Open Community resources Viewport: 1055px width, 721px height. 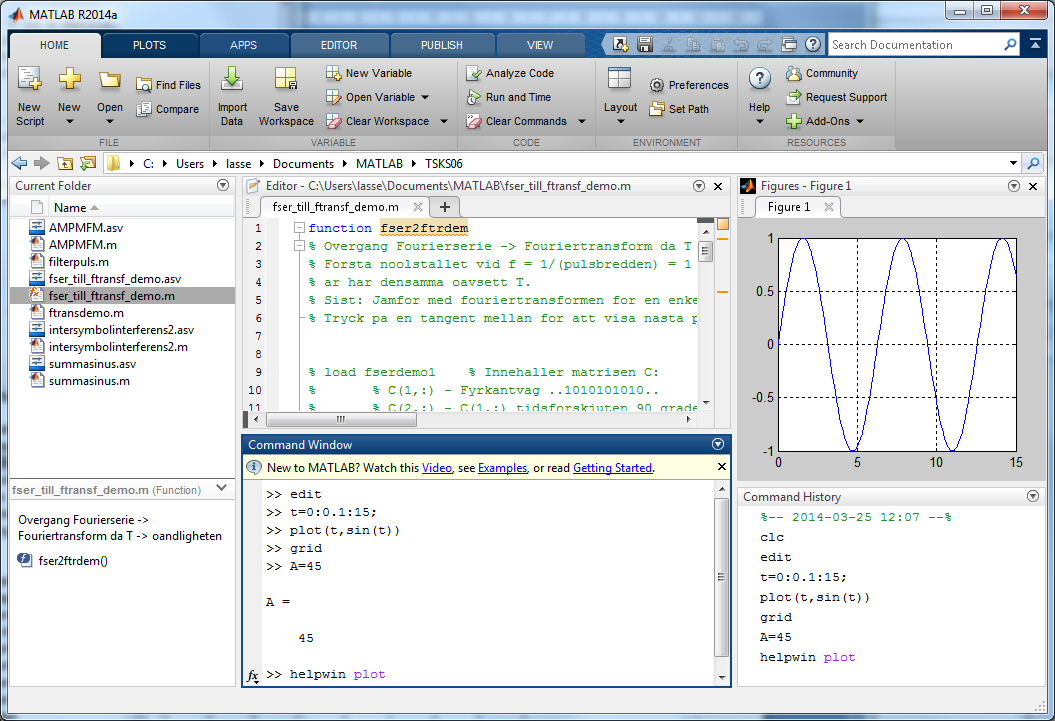point(822,73)
